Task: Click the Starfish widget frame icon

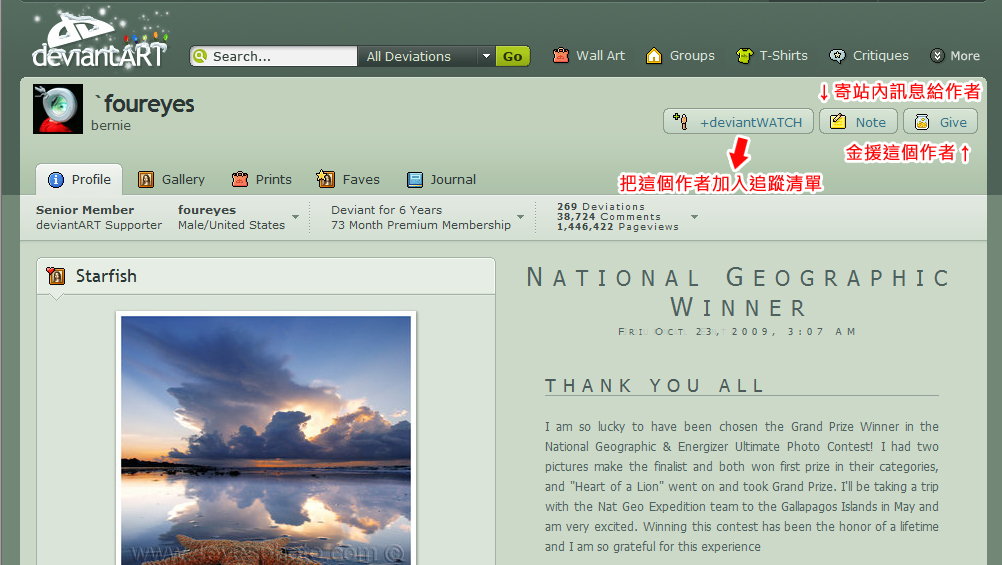Action: (56, 276)
